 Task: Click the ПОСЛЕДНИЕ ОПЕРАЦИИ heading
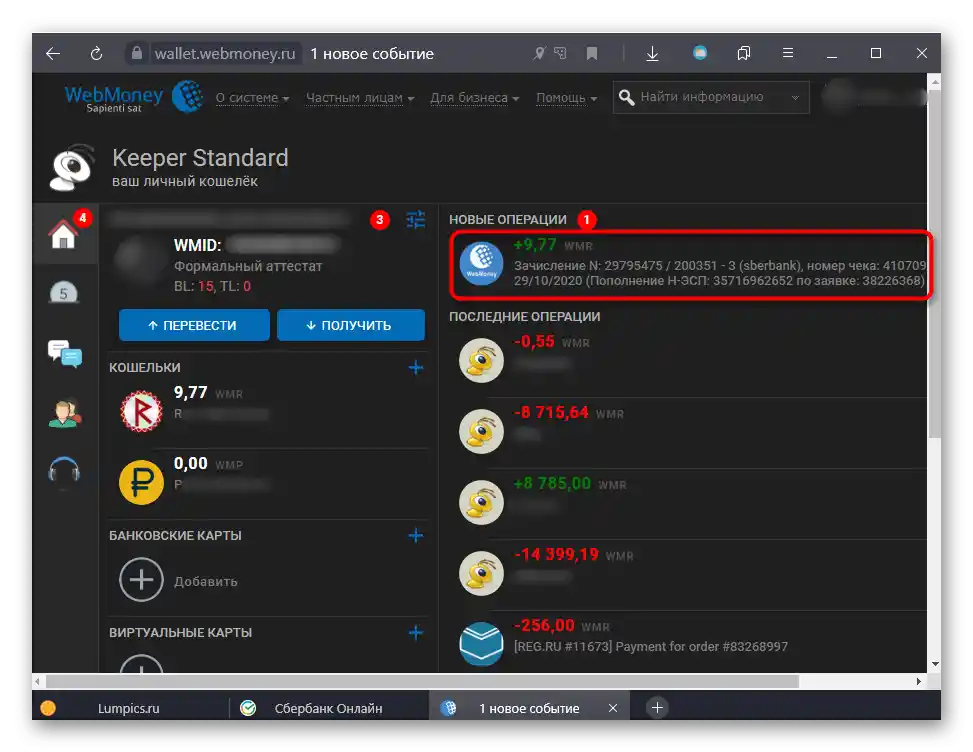click(x=524, y=316)
